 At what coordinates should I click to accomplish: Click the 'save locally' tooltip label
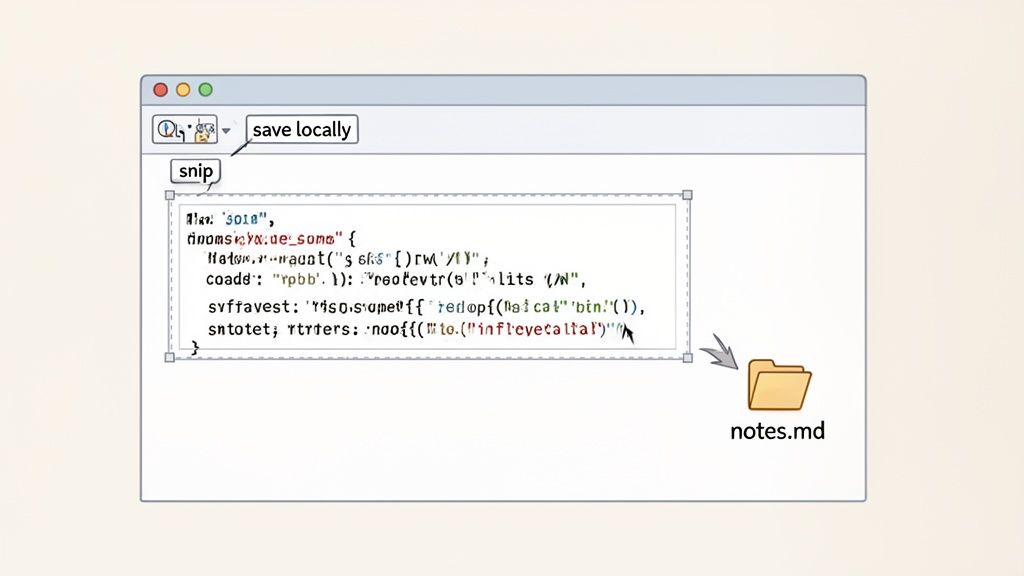pyautogui.click(x=301, y=129)
